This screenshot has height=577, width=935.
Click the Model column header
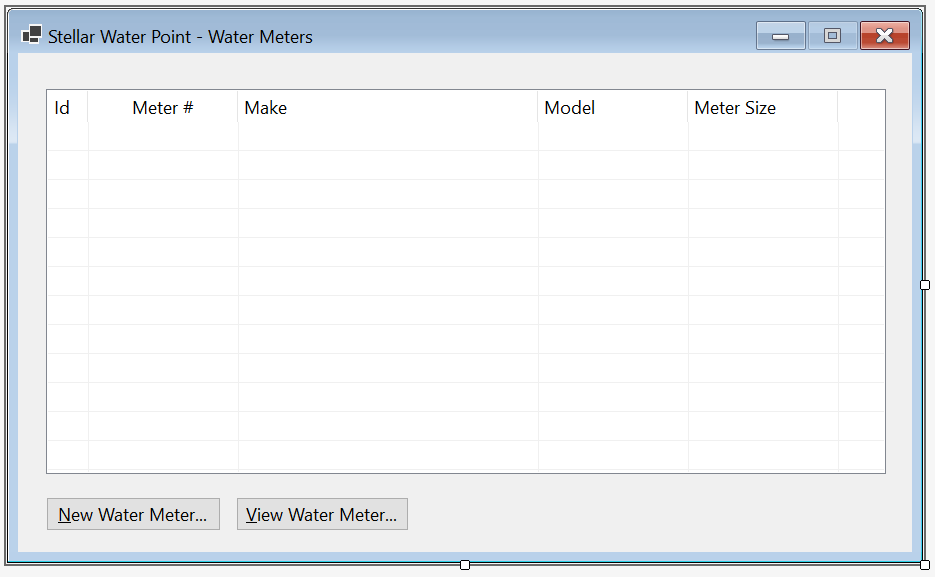[x=612, y=107]
